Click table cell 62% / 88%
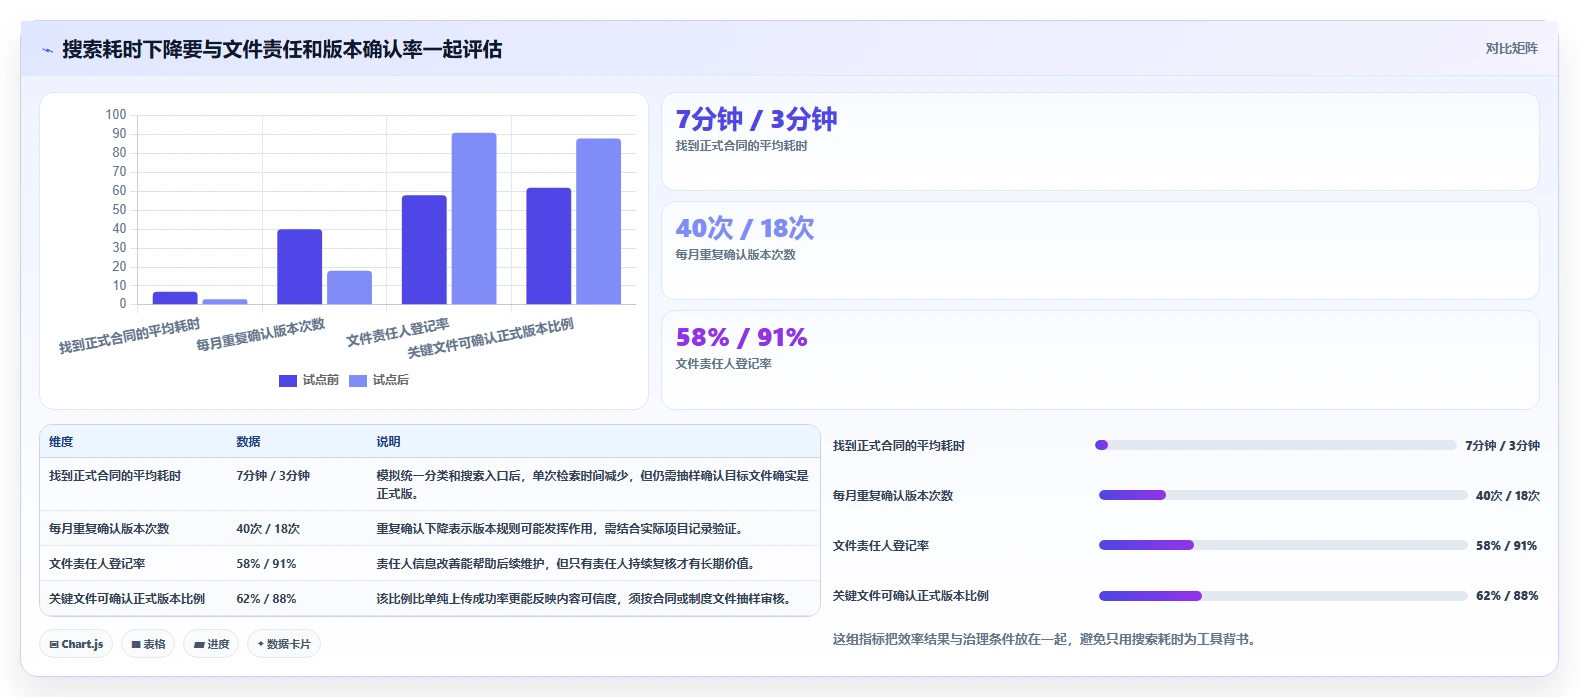 [266, 599]
